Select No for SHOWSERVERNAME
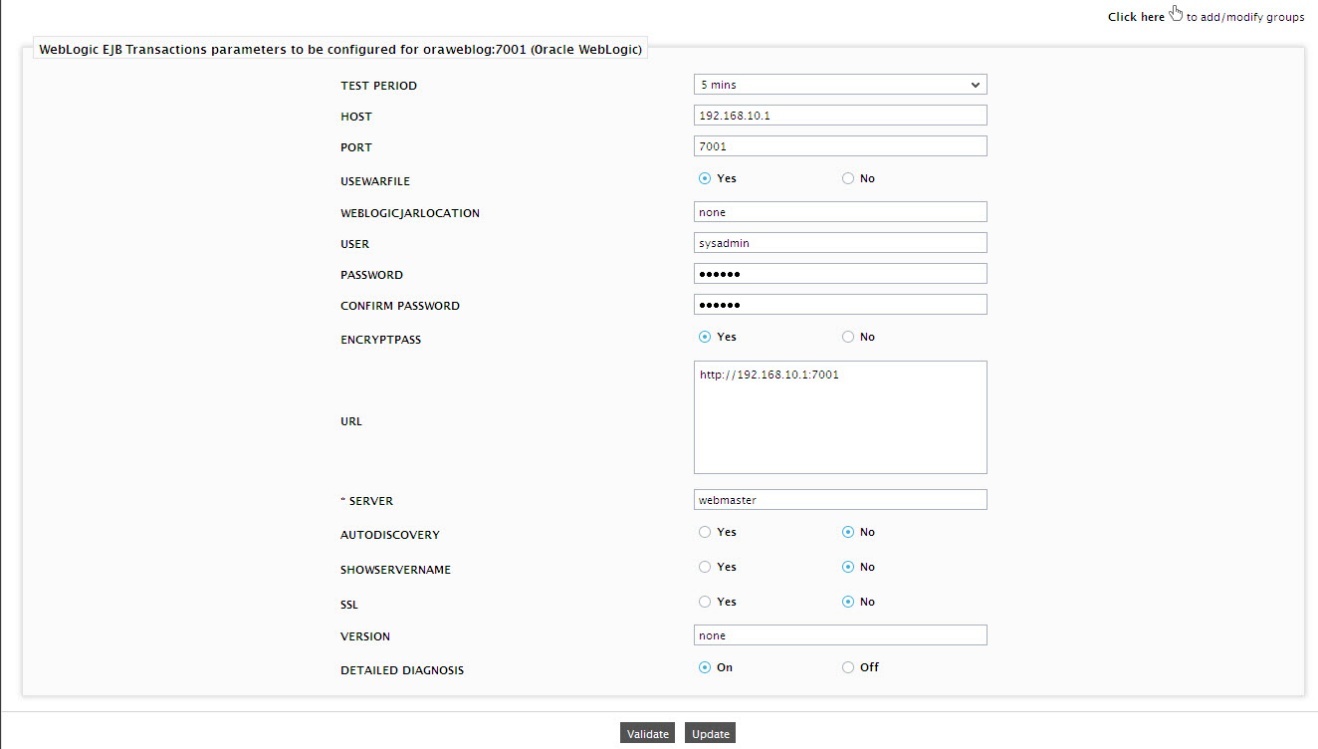1318x749 pixels. 848,567
